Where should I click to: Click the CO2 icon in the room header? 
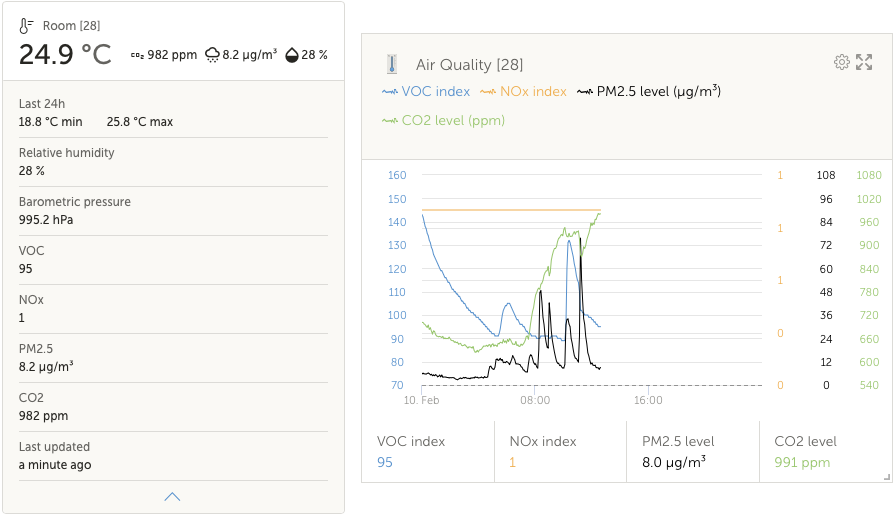click(137, 55)
